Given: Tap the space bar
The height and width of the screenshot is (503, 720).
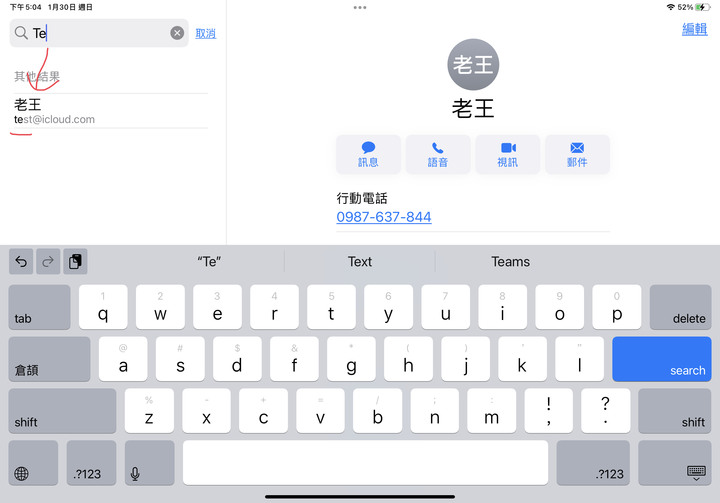Looking at the screenshot, I should (x=366, y=463).
